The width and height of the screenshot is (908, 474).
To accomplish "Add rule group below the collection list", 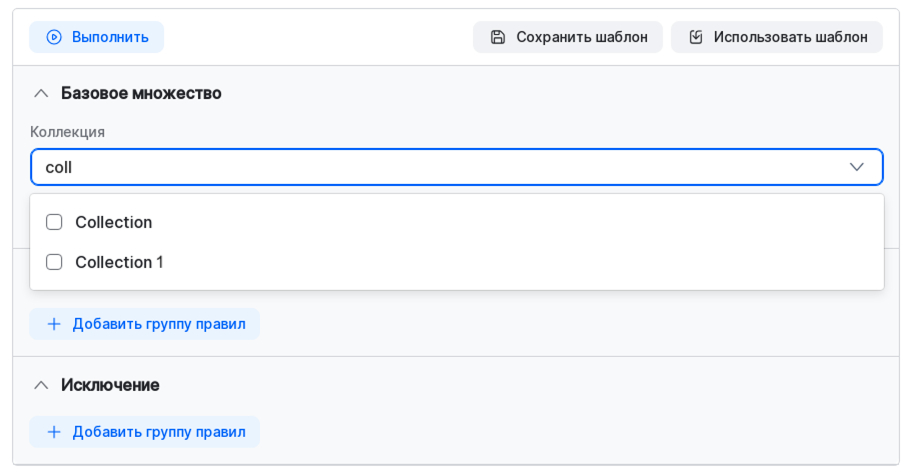I will tap(158, 324).
